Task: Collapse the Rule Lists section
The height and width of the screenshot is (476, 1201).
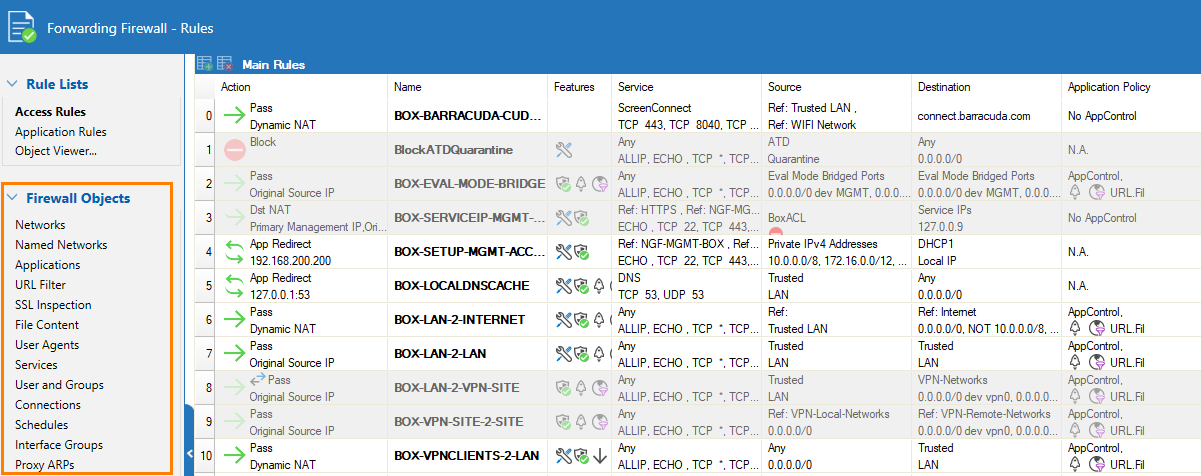Action: pyautogui.click(x=11, y=85)
